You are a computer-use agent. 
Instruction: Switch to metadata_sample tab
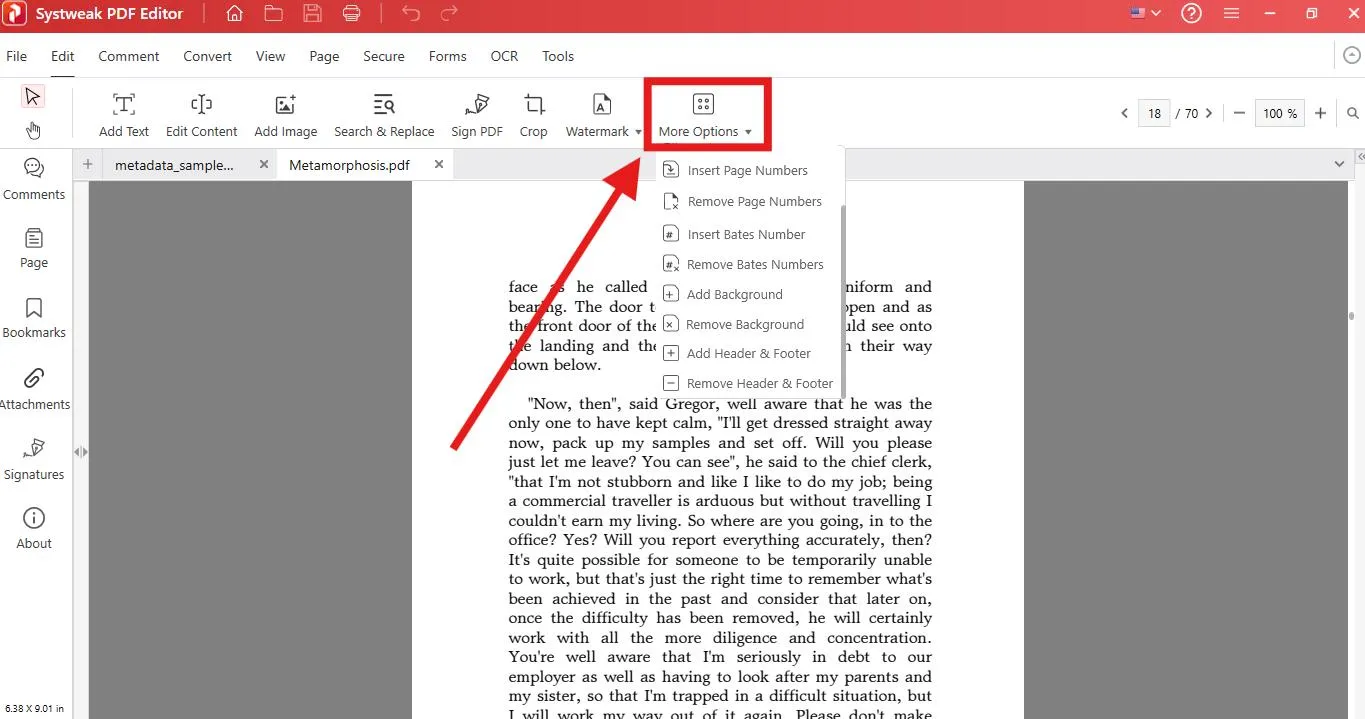[174, 165]
